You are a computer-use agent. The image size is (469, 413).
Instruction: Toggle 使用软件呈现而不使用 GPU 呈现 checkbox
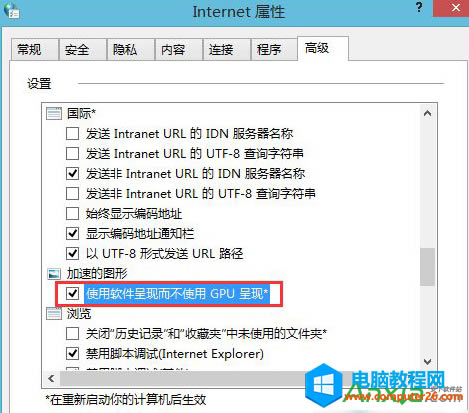click(x=73, y=294)
